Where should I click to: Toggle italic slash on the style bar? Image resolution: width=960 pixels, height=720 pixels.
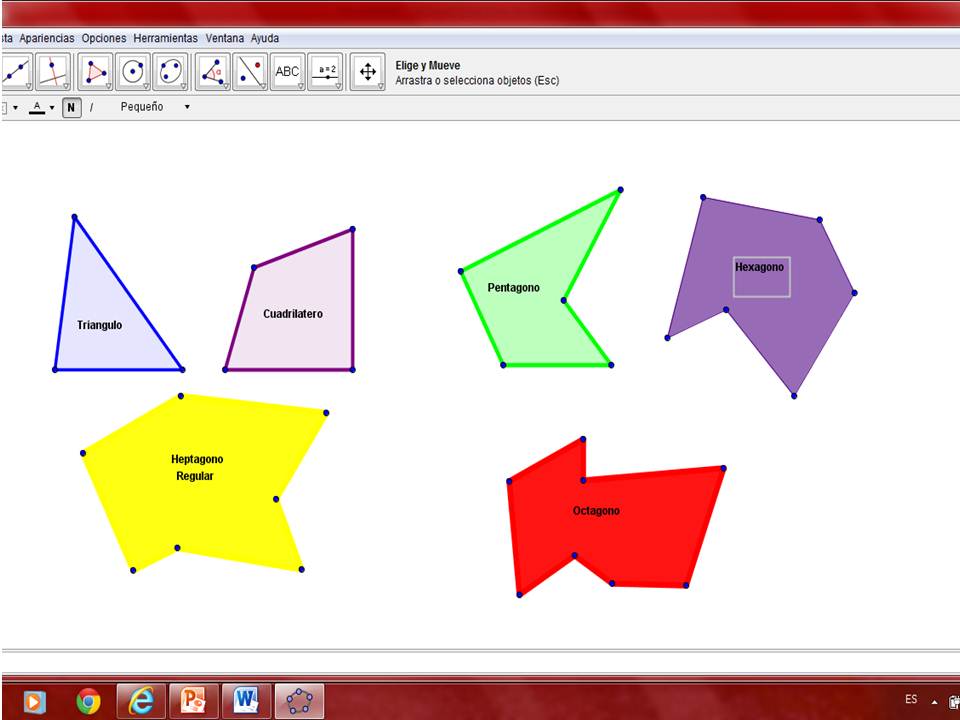(x=91, y=107)
